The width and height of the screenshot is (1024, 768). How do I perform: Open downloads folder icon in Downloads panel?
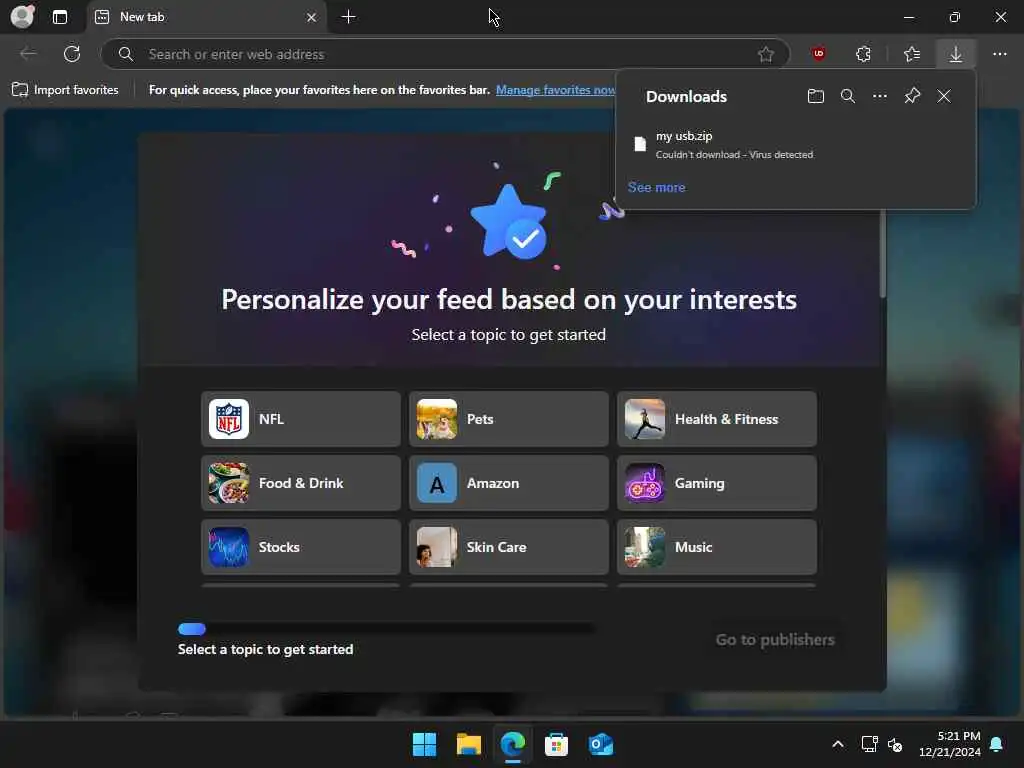tap(815, 96)
